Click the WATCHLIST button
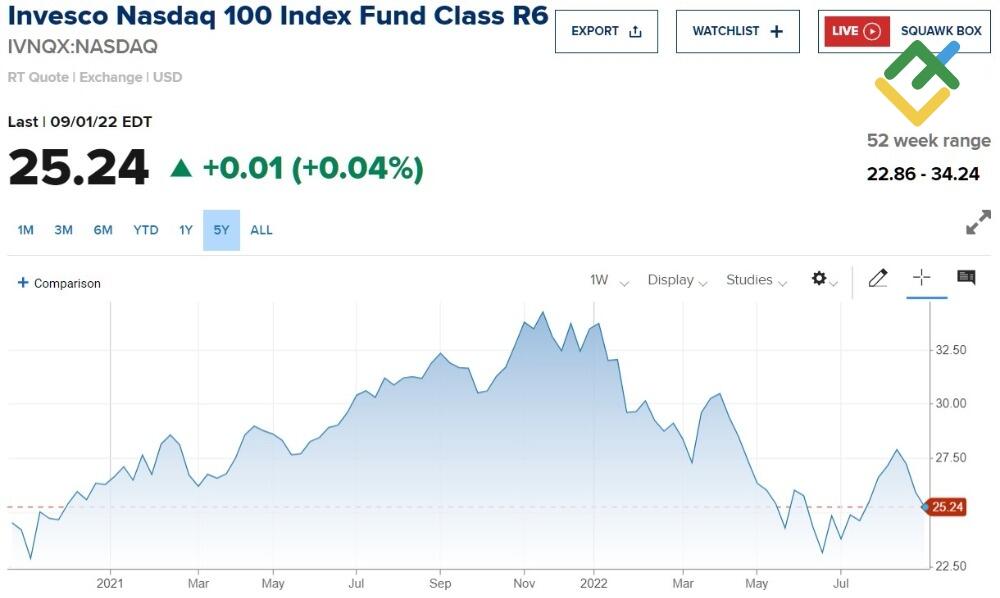1000x598 pixels. click(737, 31)
